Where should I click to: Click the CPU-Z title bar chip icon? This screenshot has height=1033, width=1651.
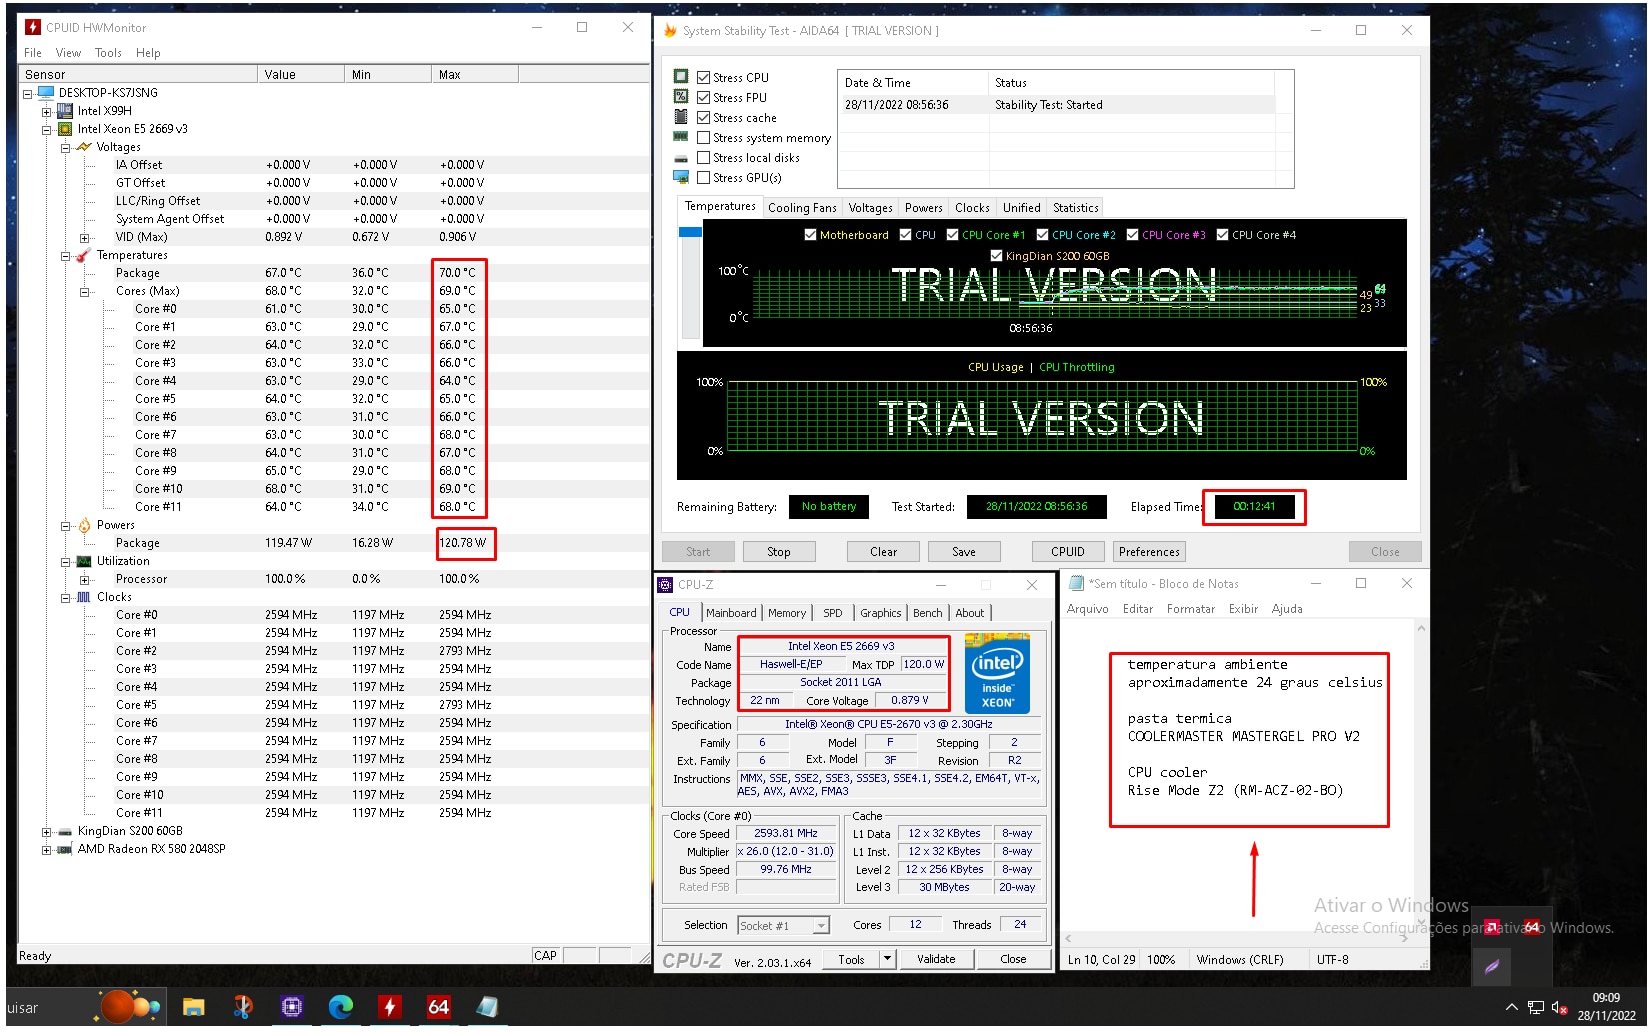665,585
